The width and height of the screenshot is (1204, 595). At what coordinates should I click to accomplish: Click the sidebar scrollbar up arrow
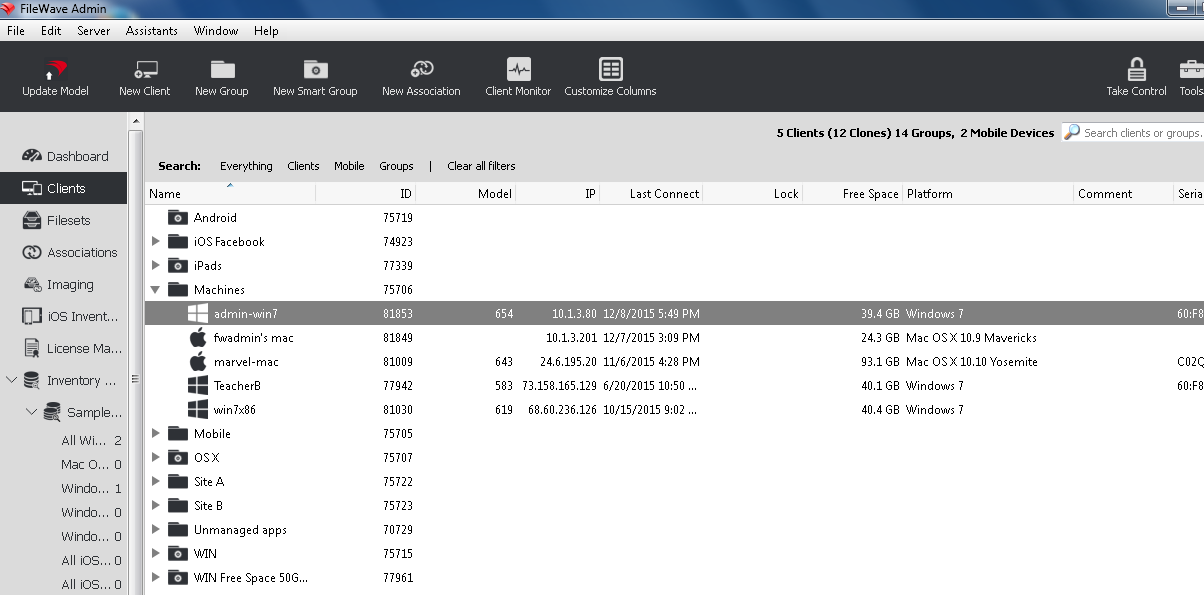coord(136,120)
